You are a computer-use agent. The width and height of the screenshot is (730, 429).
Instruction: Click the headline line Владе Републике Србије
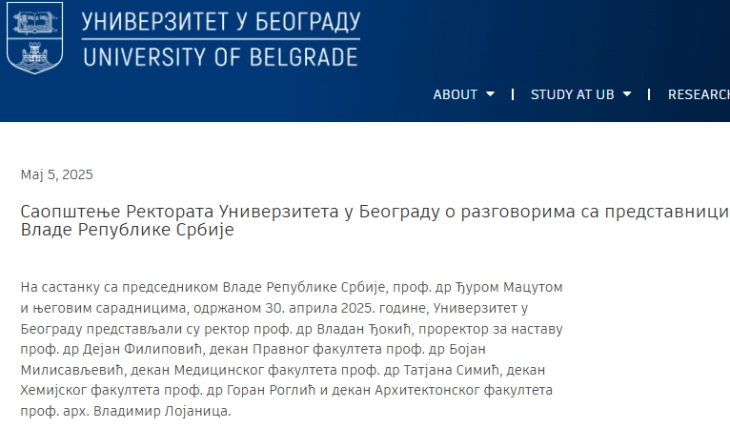(127, 230)
